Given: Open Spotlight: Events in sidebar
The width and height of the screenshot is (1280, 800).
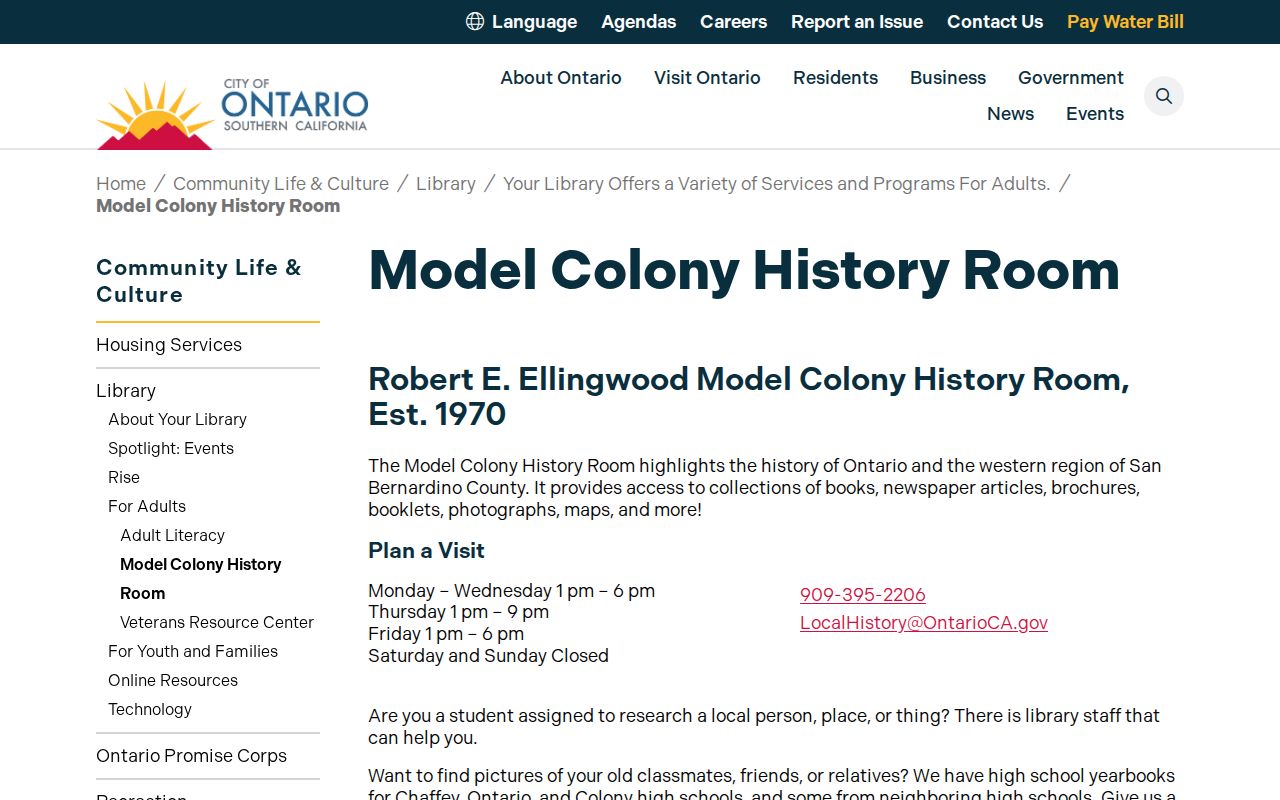Looking at the screenshot, I should pyautogui.click(x=171, y=448).
